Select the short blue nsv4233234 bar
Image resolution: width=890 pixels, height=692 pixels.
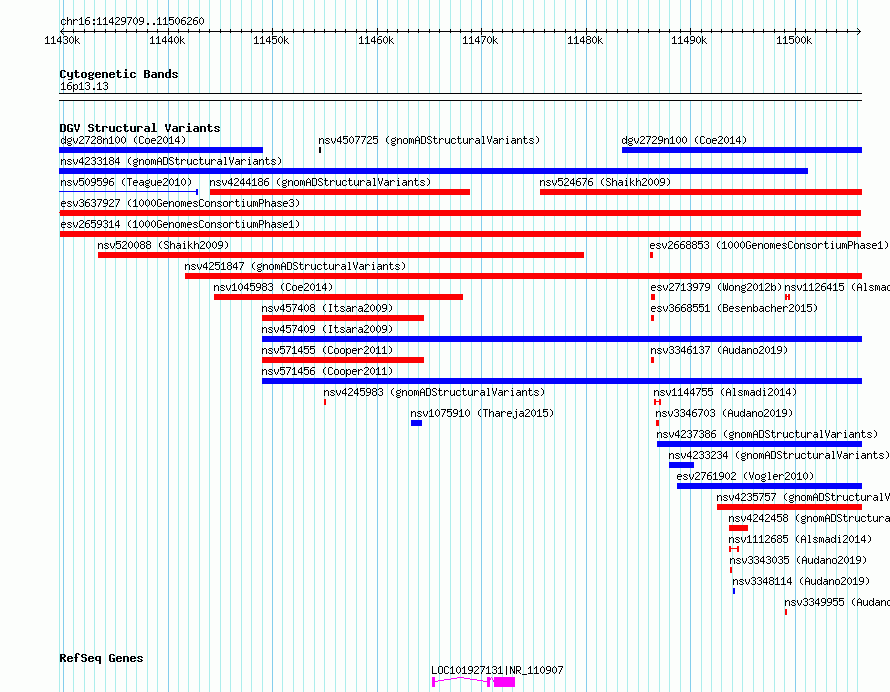tap(681, 465)
